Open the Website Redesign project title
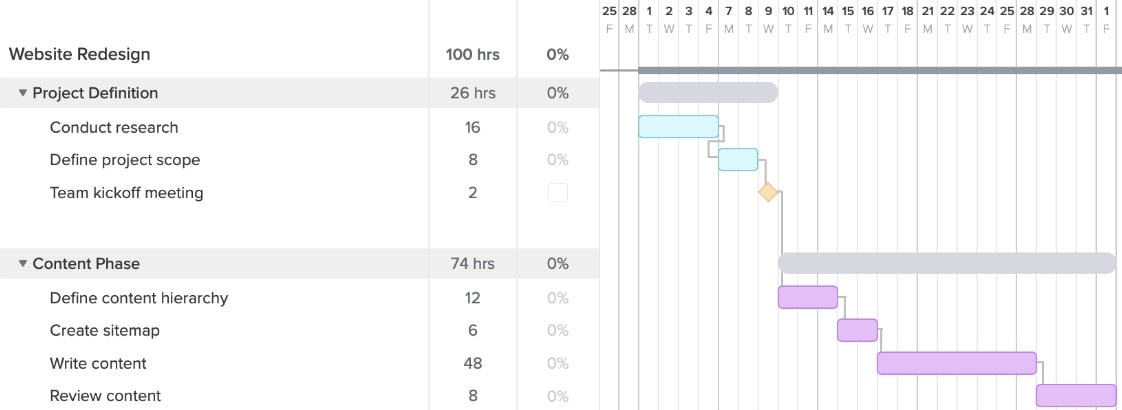Image resolution: width=1122 pixels, height=410 pixels. [x=80, y=54]
